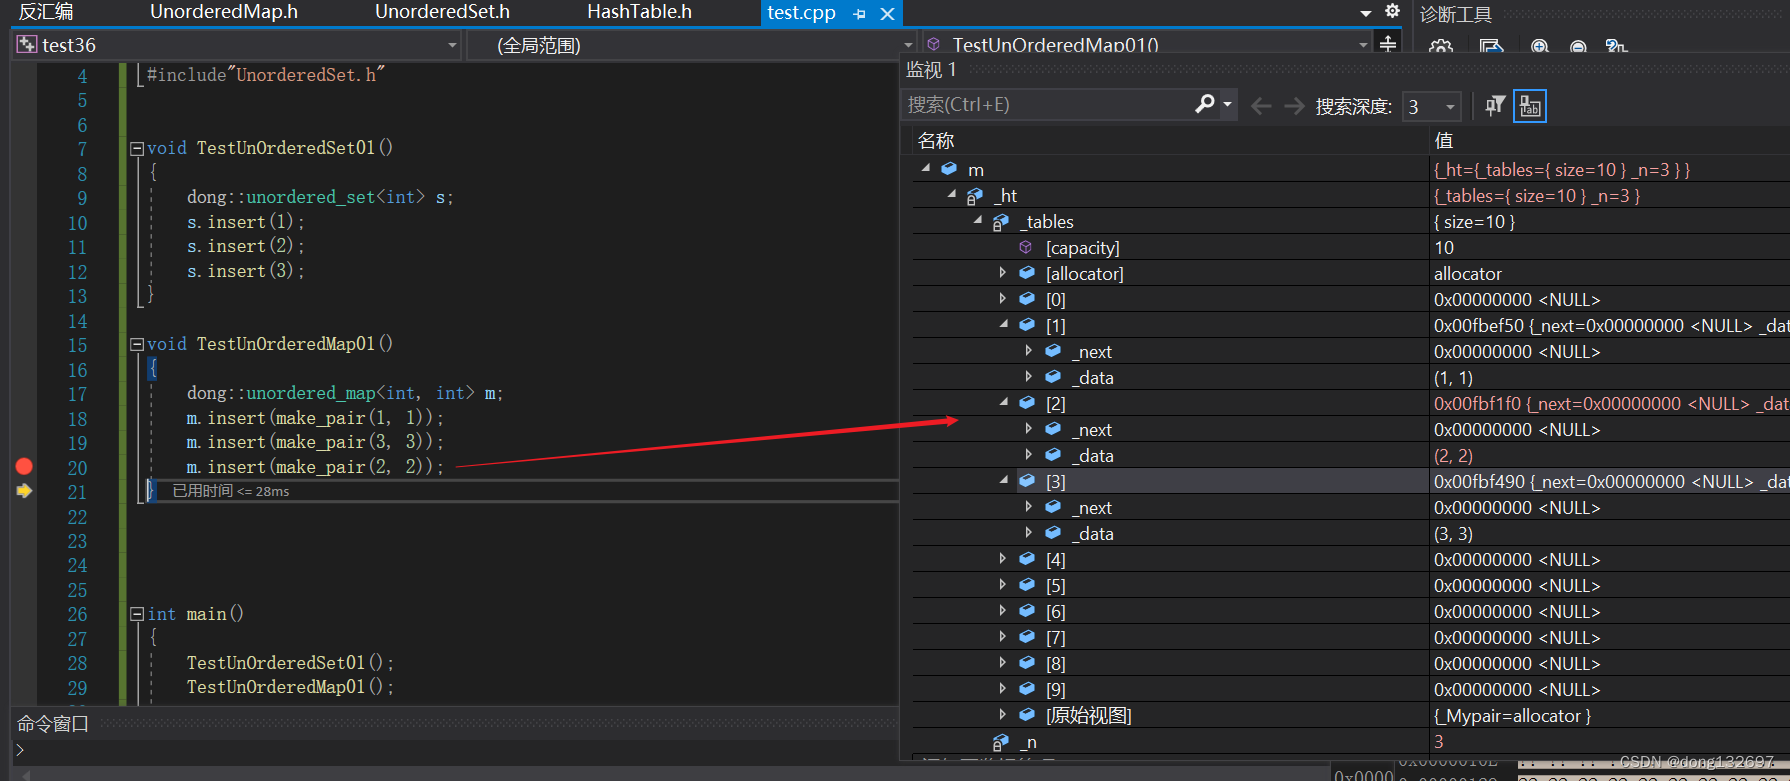Collapse the [3] bucket node

pos(1004,480)
